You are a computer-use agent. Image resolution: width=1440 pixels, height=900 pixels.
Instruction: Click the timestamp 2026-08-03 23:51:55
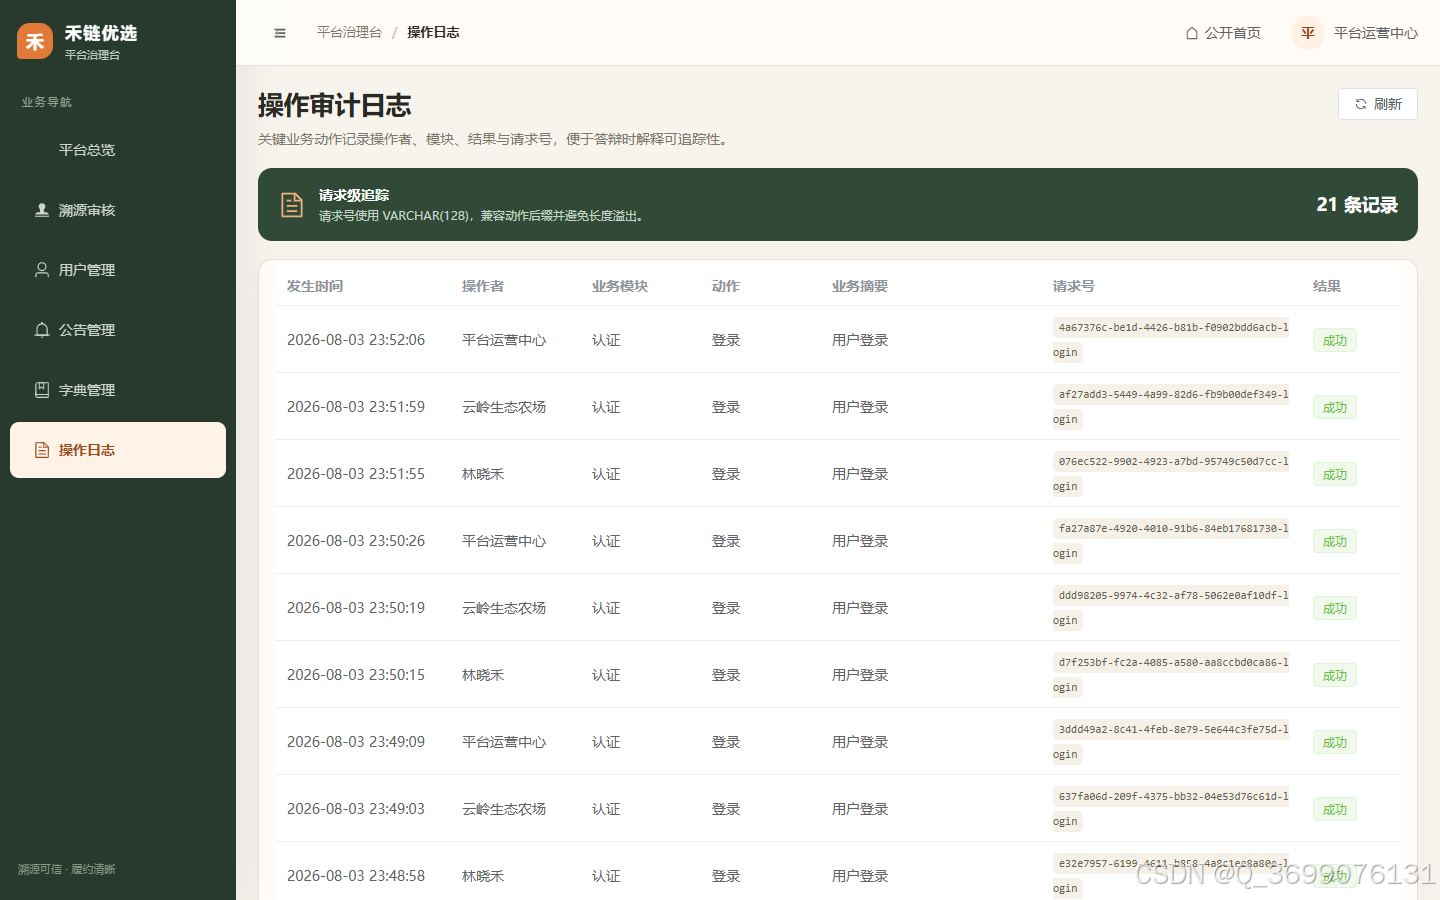click(x=356, y=474)
